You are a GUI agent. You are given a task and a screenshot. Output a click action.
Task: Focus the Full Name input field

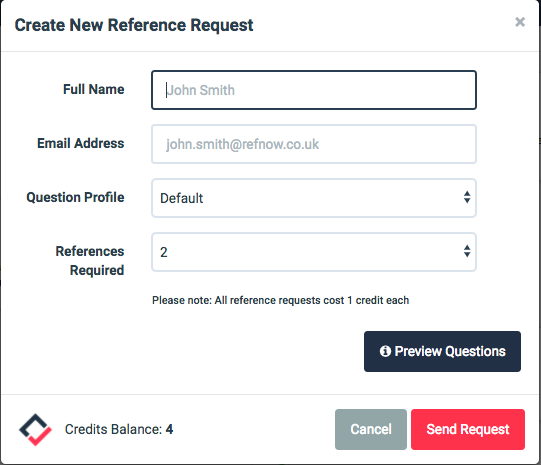point(314,90)
